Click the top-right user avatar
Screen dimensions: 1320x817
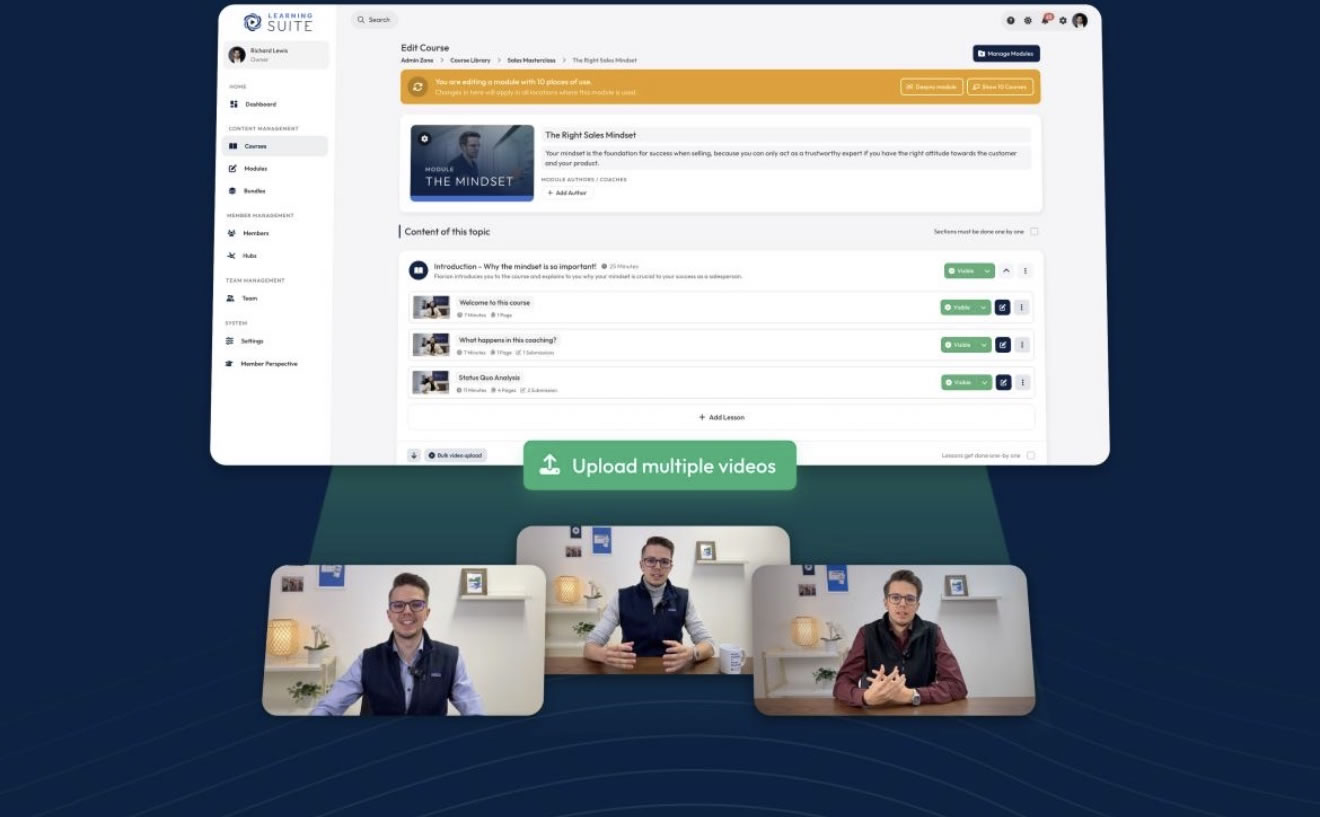1080,20
